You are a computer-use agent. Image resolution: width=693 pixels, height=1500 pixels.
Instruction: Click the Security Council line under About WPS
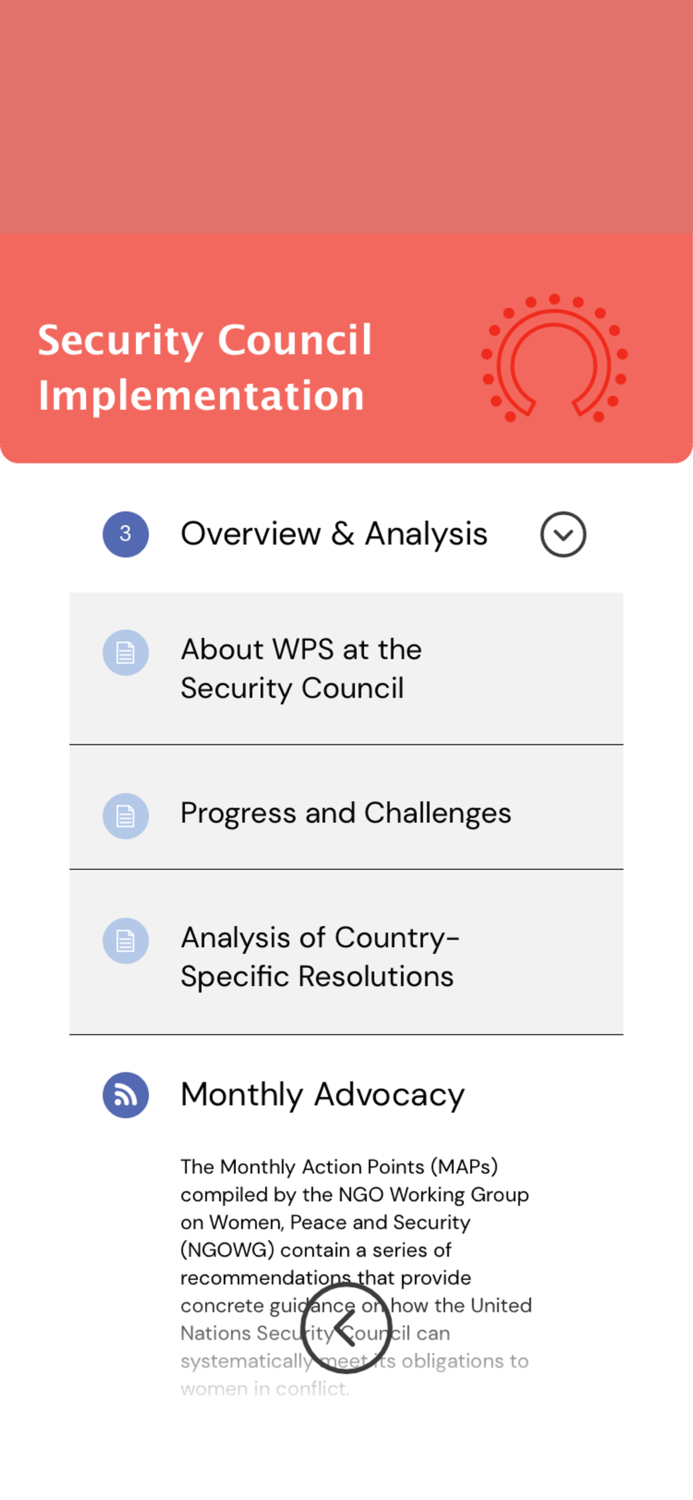point(292,689)
